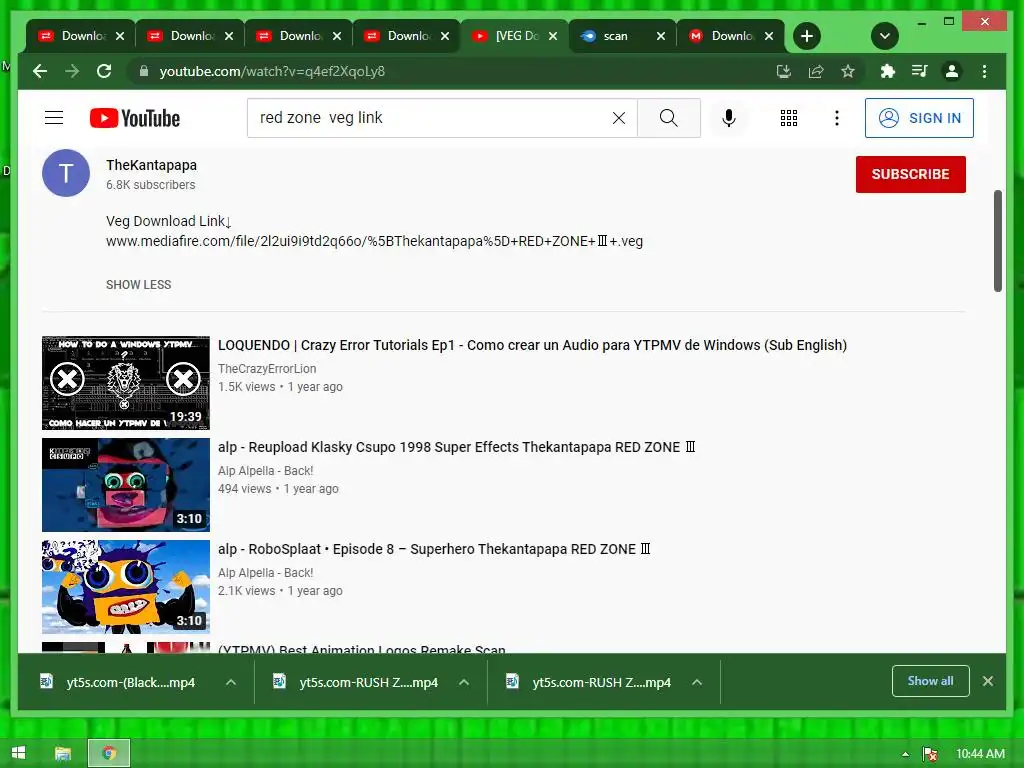
Task: Click the share page icon
Action: 816,71
